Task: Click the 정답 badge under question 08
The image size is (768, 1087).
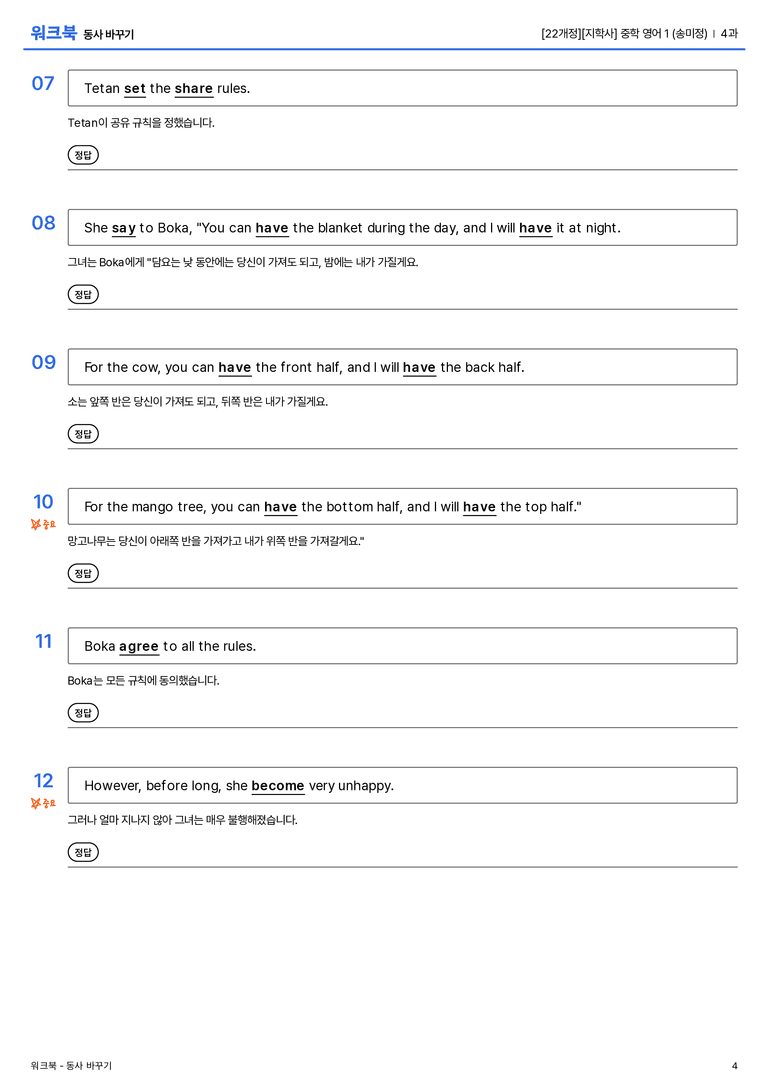Action: pyautogui.click(x=83, y=294)
